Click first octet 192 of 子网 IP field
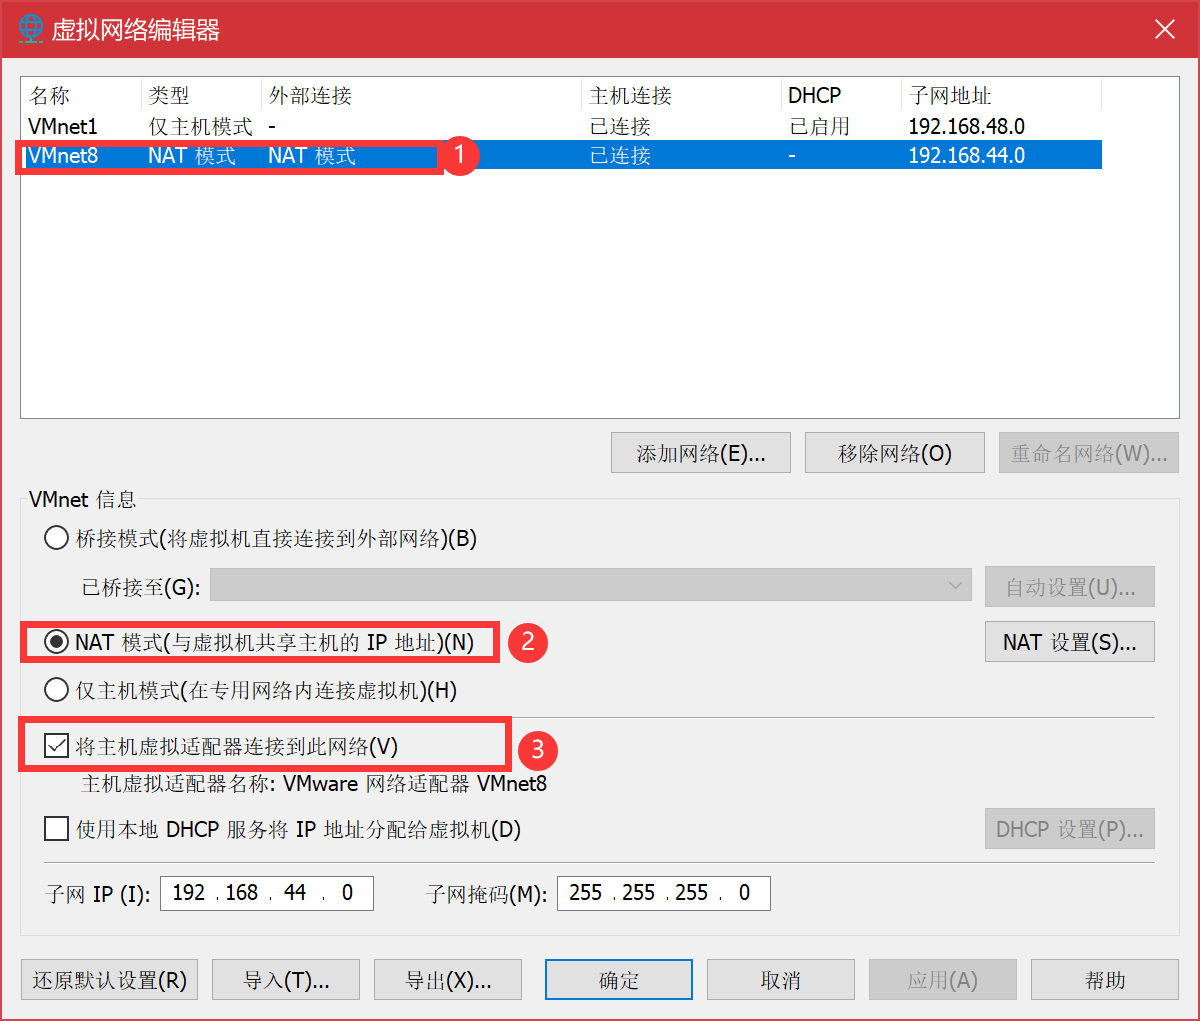 pyautogui.click(x=189, y=892)
